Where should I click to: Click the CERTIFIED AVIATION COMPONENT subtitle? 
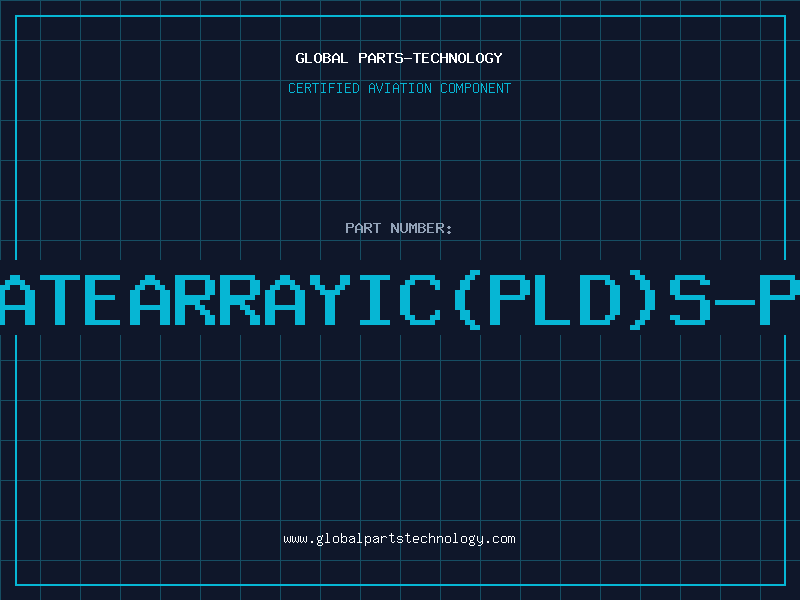coord(399,88)
